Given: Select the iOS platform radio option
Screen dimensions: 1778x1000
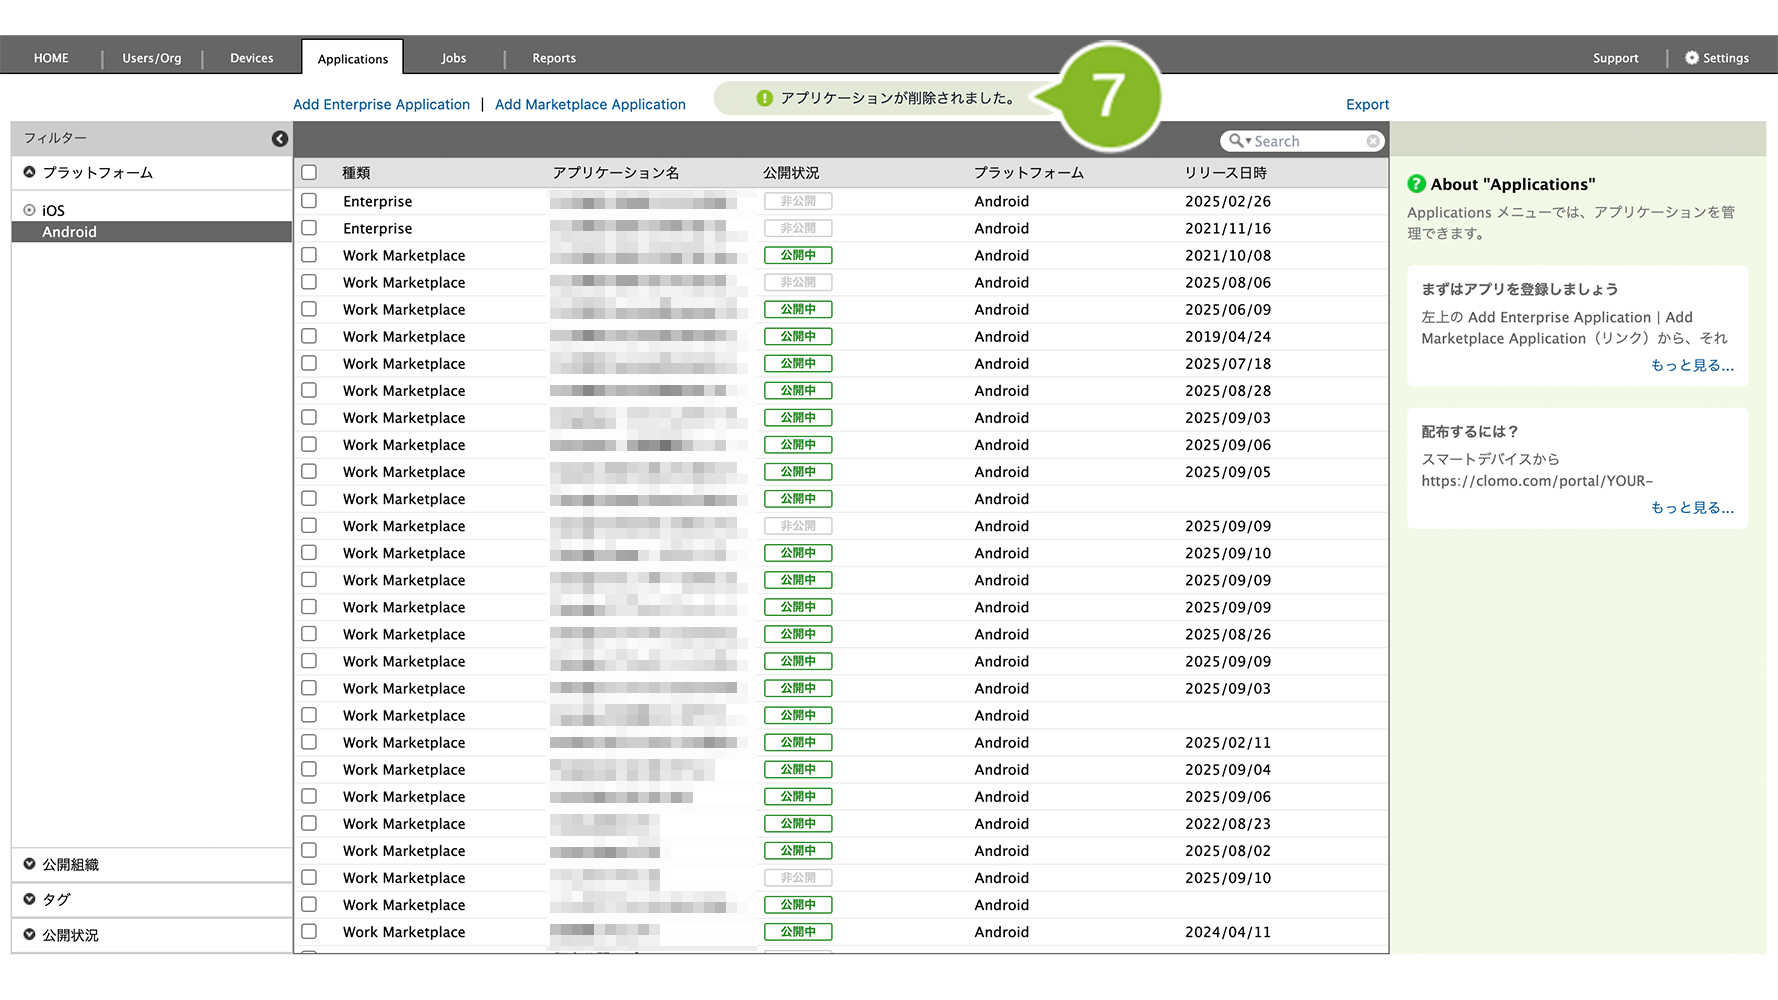Looking at the screenshot, I should point(30,210).
